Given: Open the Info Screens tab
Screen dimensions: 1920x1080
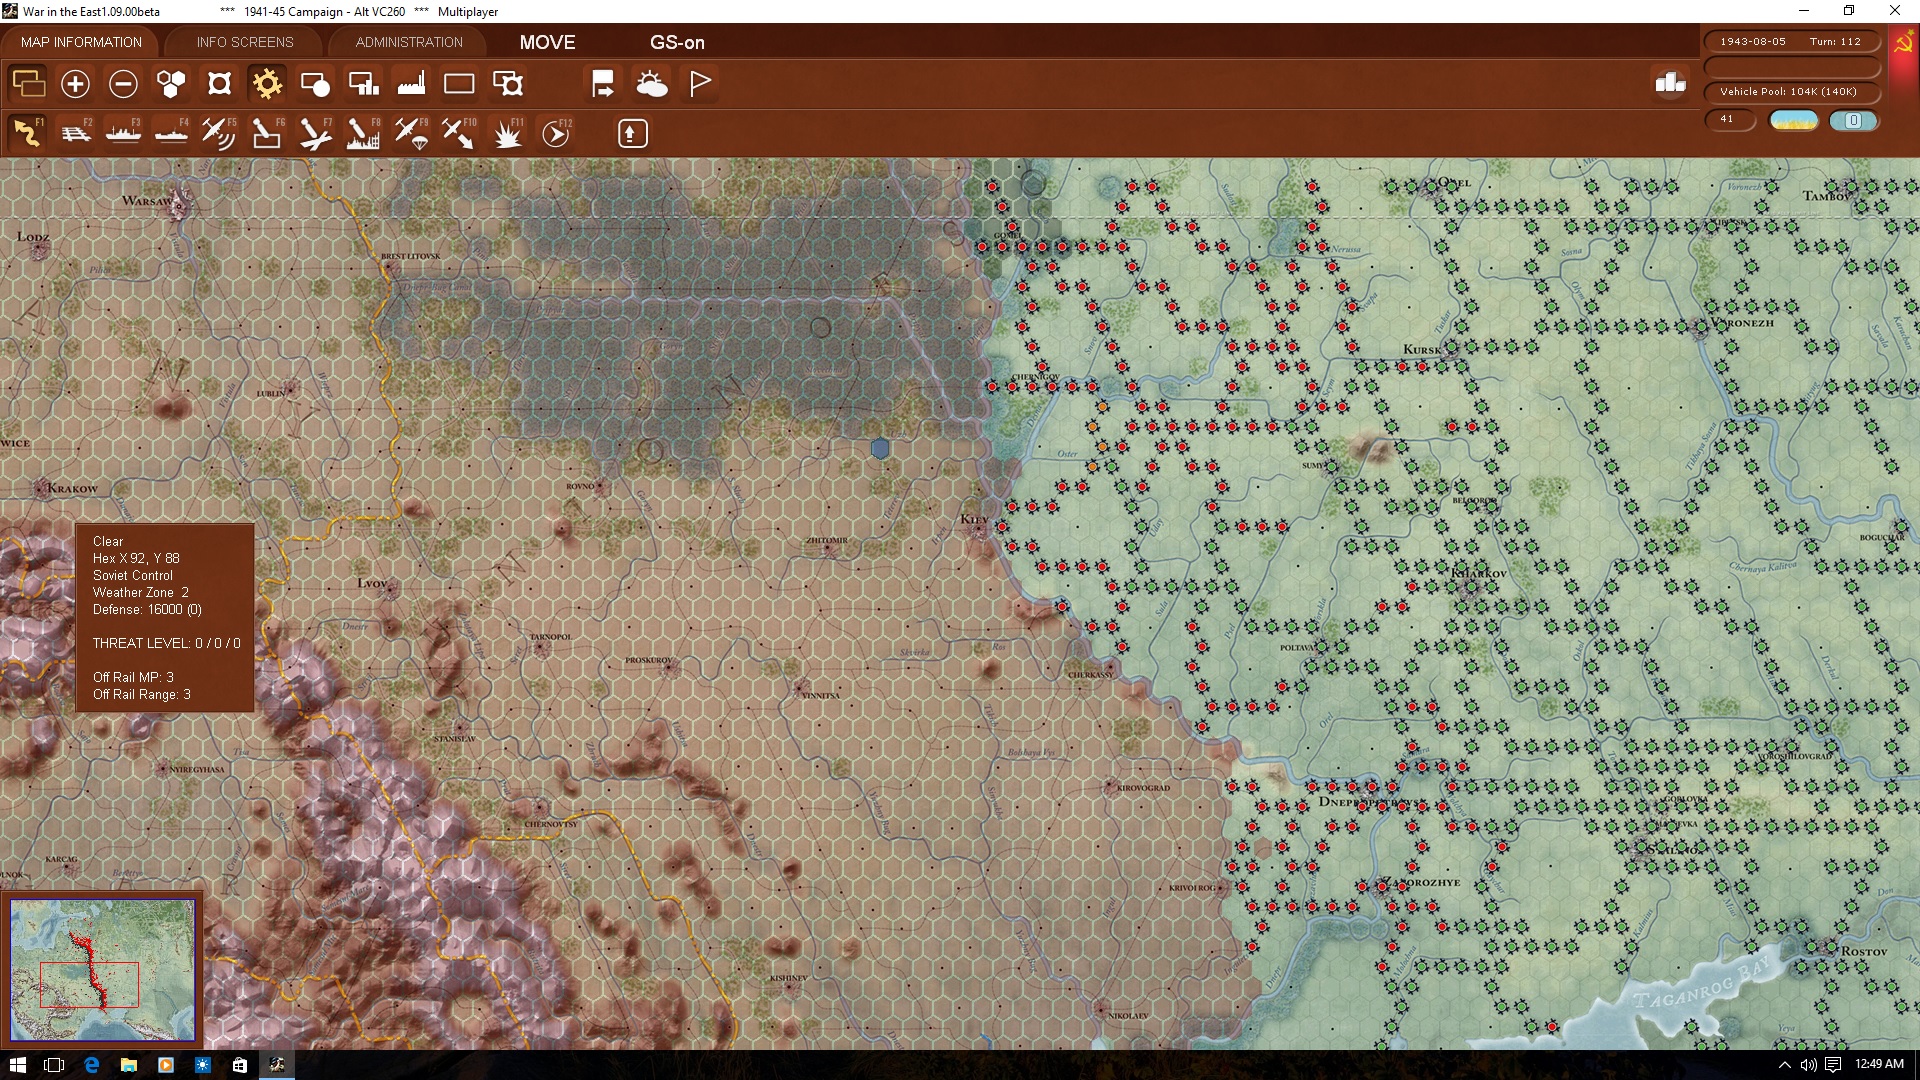Looking at the screenshot, I should pyautogui.click(x=245, y=42).
